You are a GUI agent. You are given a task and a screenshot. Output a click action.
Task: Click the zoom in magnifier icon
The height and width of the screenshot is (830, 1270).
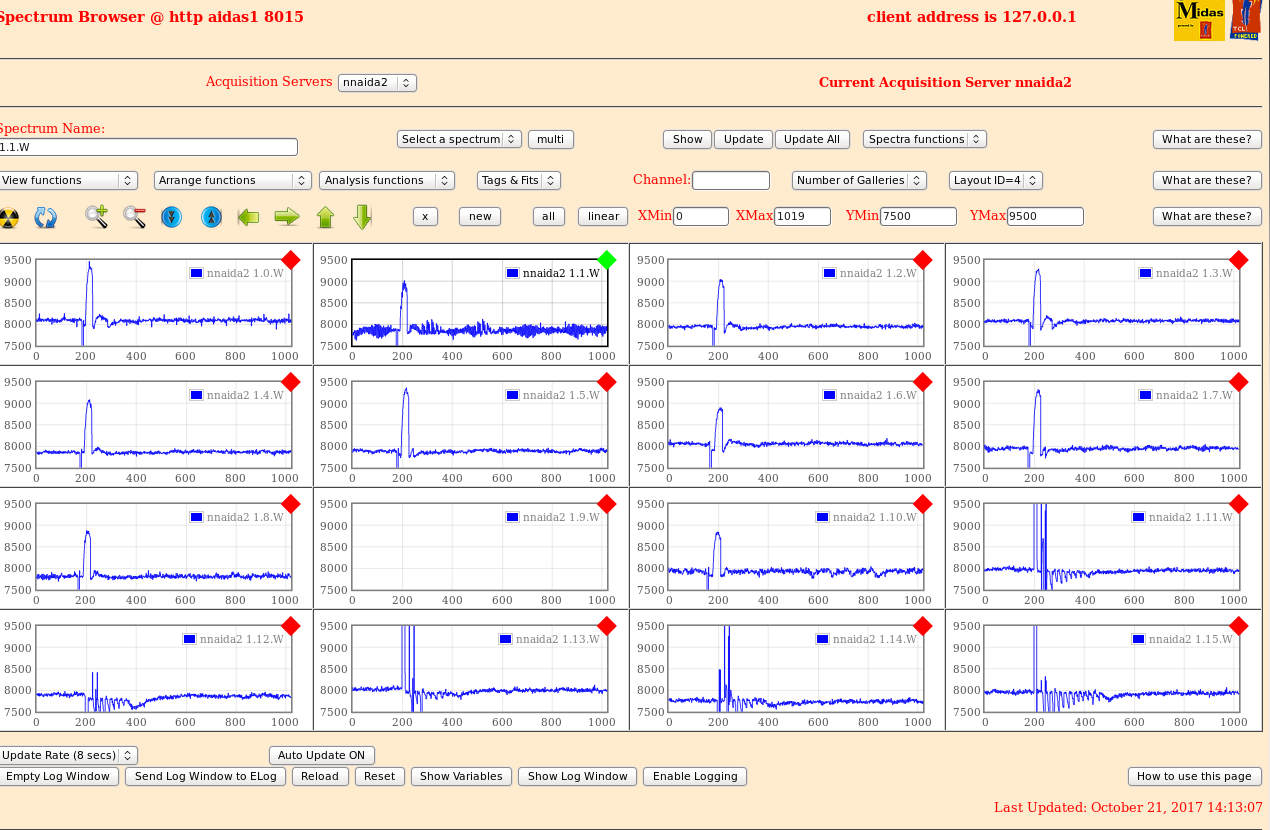click(x=96, y=216)
